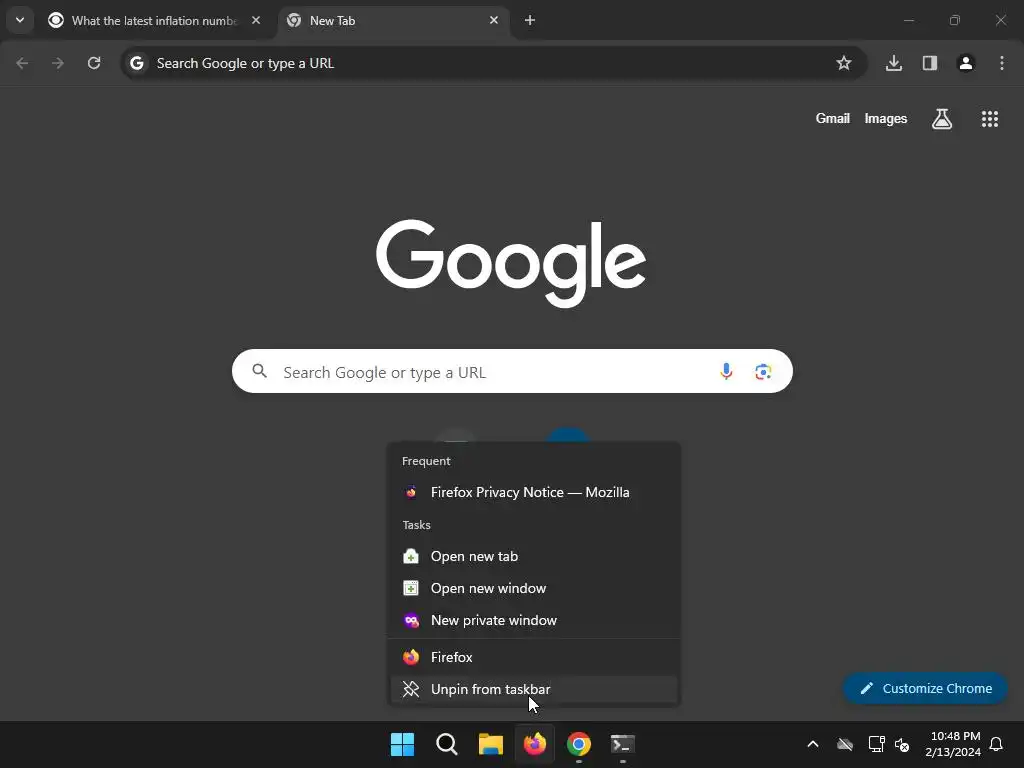Open the Windows Start menu
The image size is (1024, 768).
(x=402, y=744)
